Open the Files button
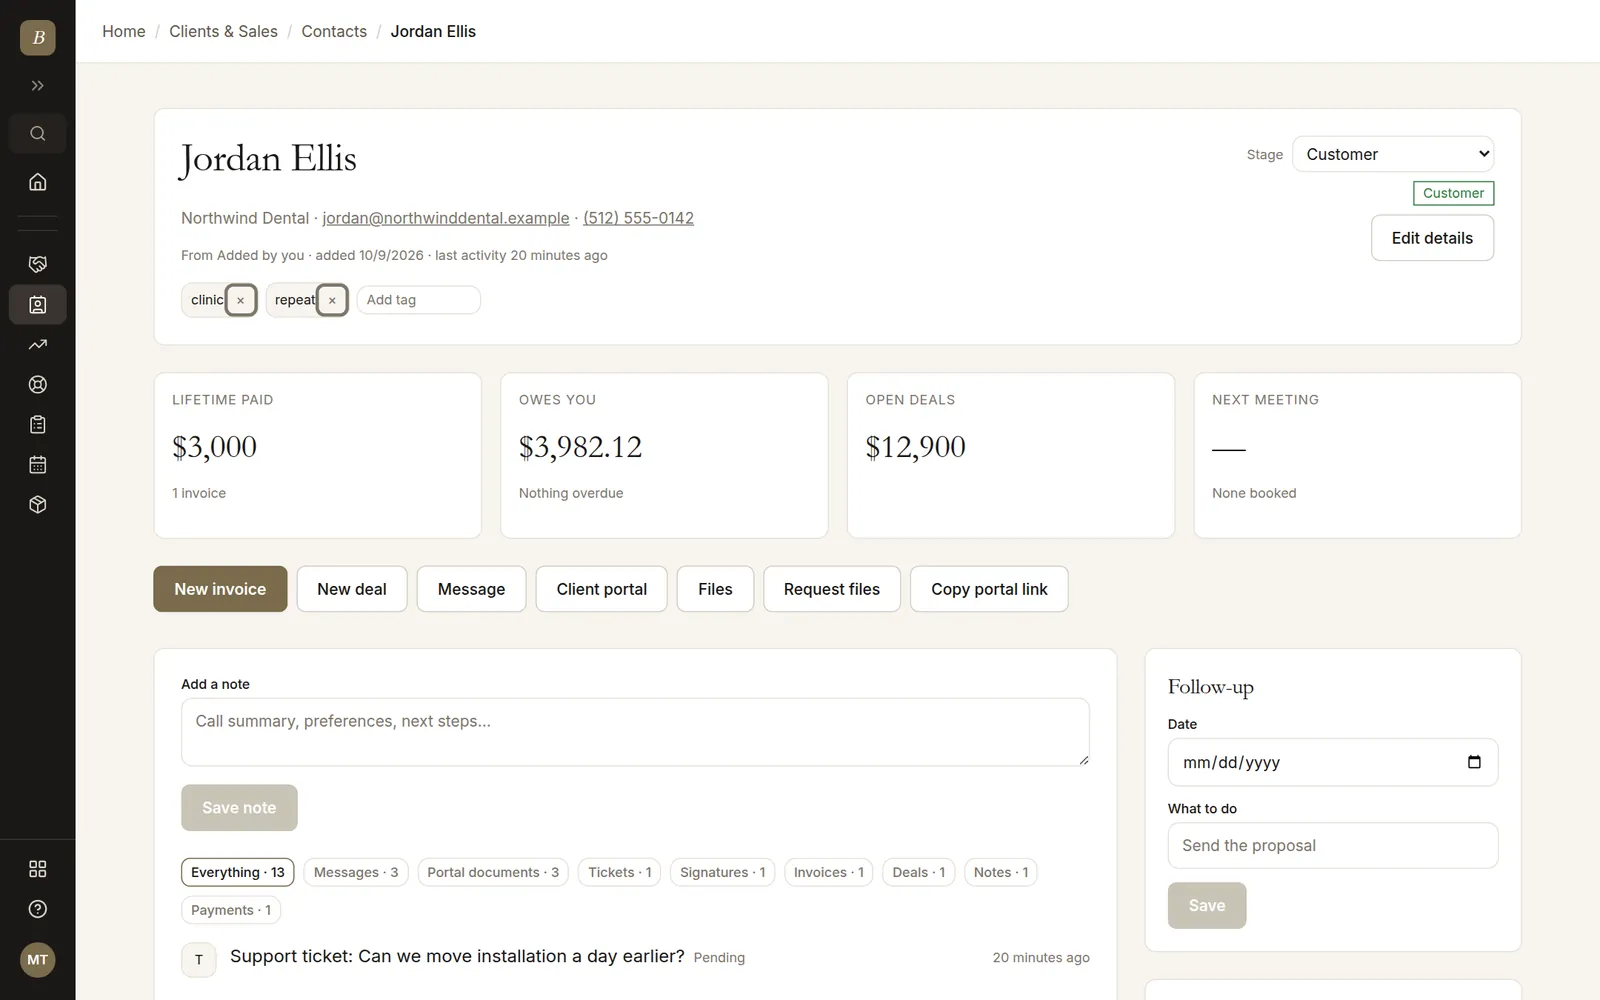Image resolution: width=1600 pixels, height=1000 pixels. 715,589
